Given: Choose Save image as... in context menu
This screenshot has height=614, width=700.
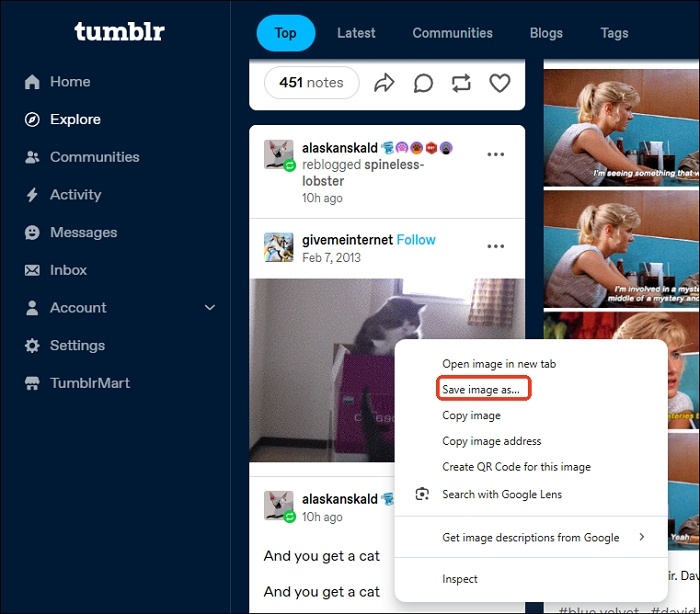Looking at the screenshot, I should pos(481,389).
